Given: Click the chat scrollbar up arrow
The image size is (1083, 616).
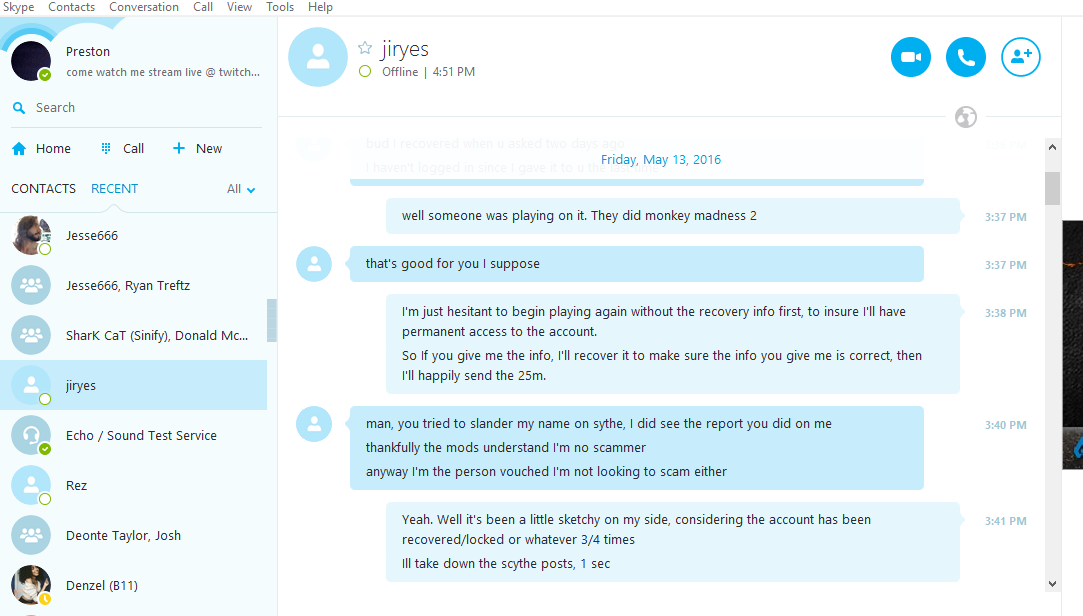Looking at the screenshot, I should 1052,146.
